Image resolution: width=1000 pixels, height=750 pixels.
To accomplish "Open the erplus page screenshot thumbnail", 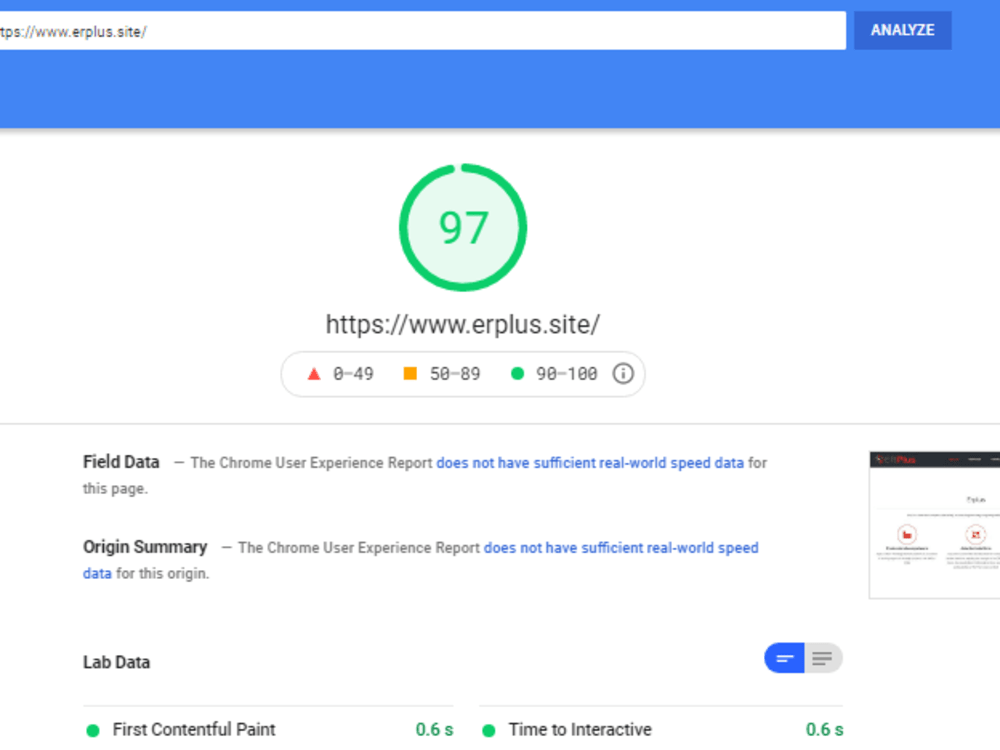I will [x=934, y=525].
